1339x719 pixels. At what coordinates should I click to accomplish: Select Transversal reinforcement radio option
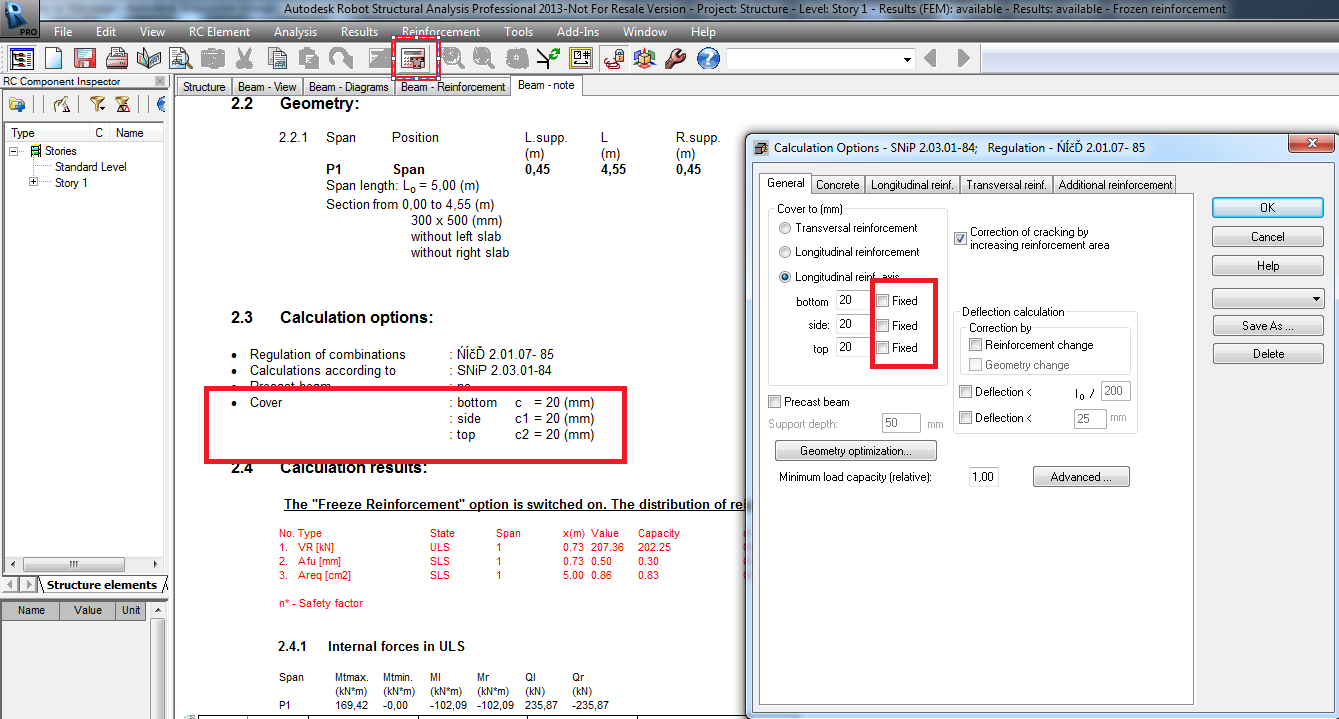tap(785, 228)
